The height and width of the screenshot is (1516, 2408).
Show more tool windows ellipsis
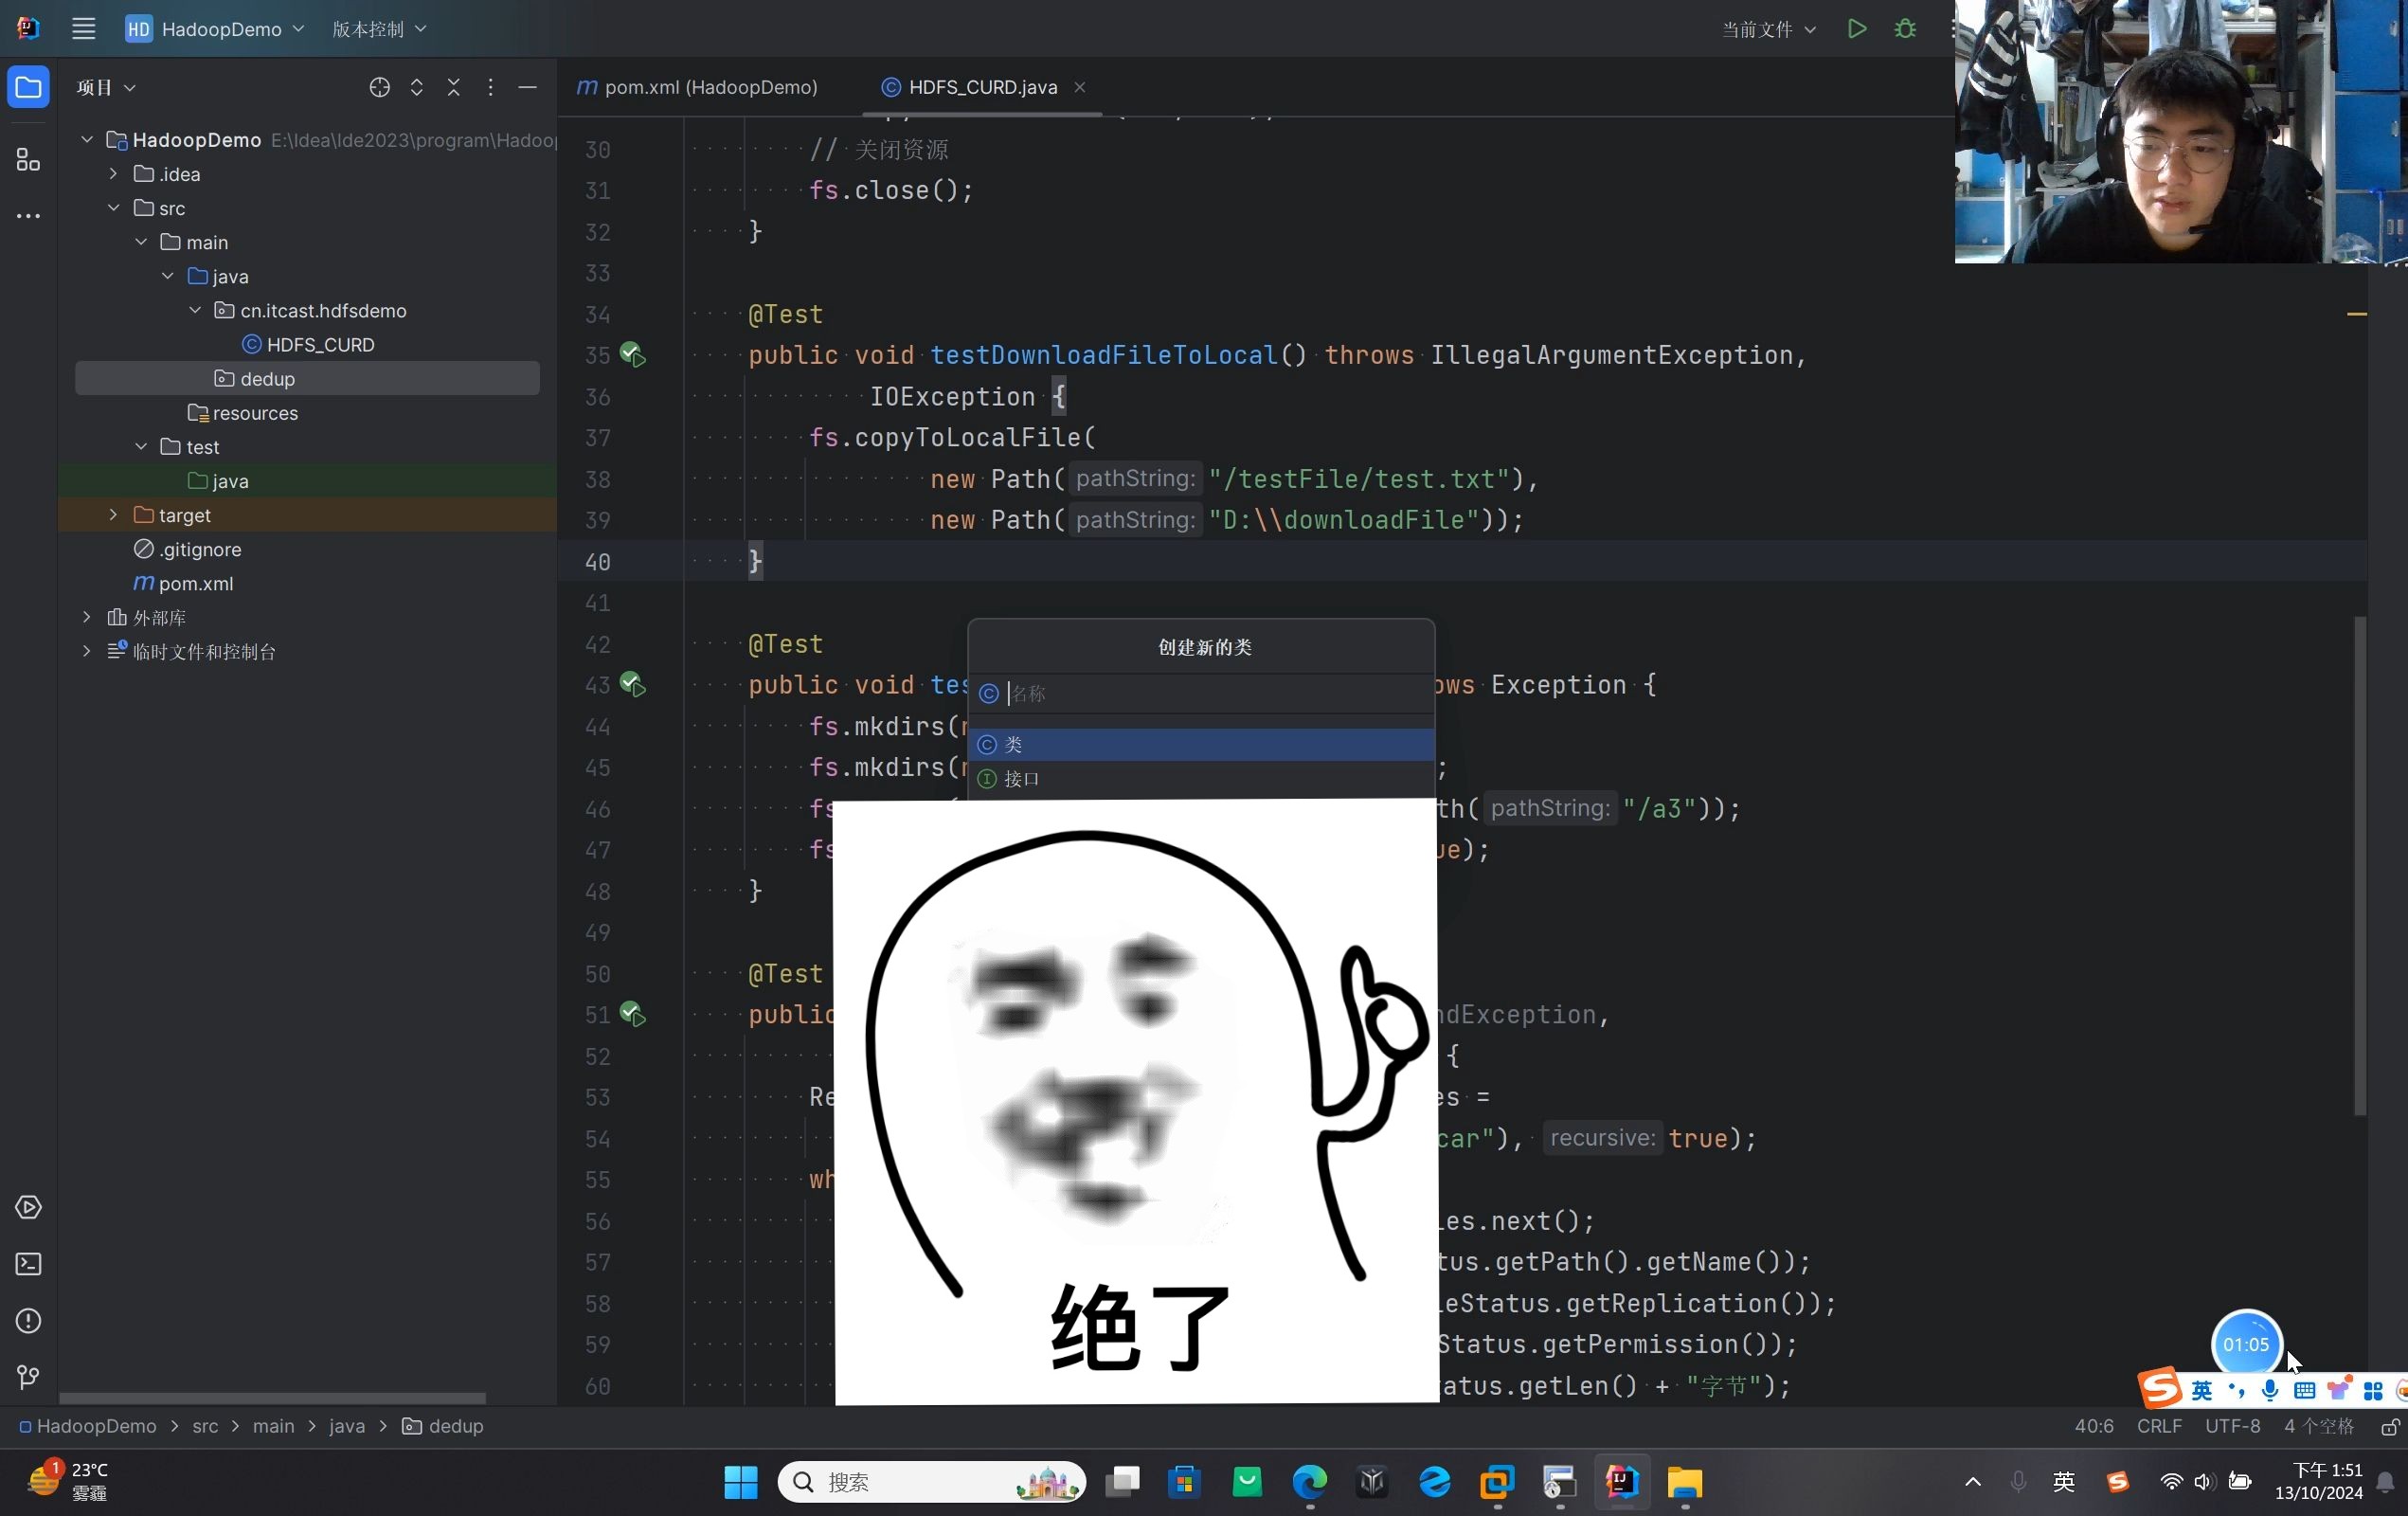[28, 216]
